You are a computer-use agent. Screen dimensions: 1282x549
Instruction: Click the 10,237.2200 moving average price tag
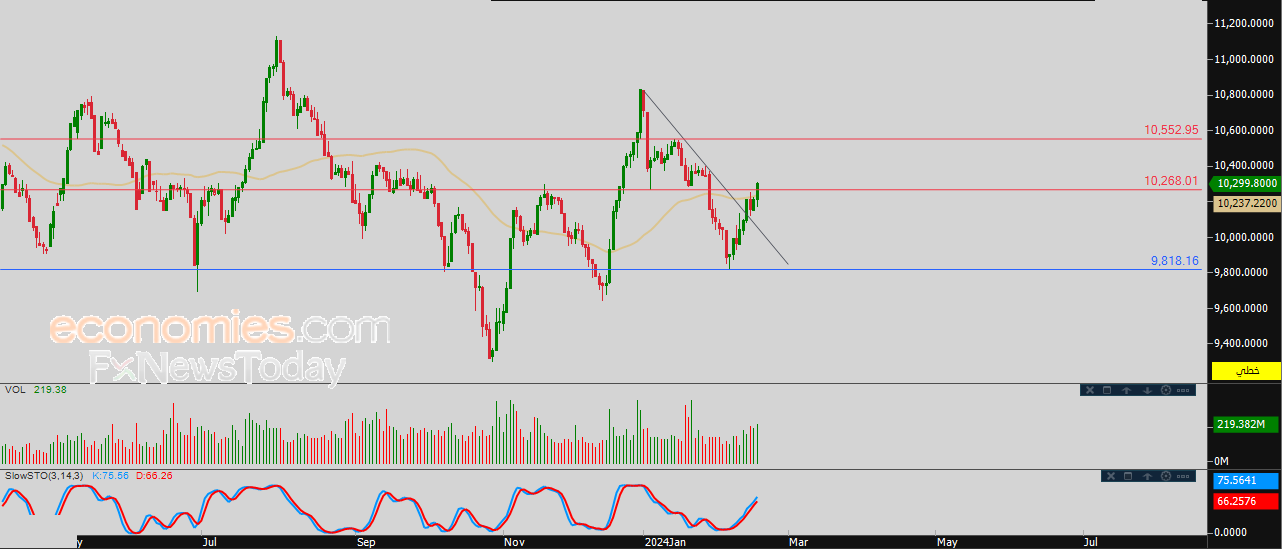[x=1245, y=203]
